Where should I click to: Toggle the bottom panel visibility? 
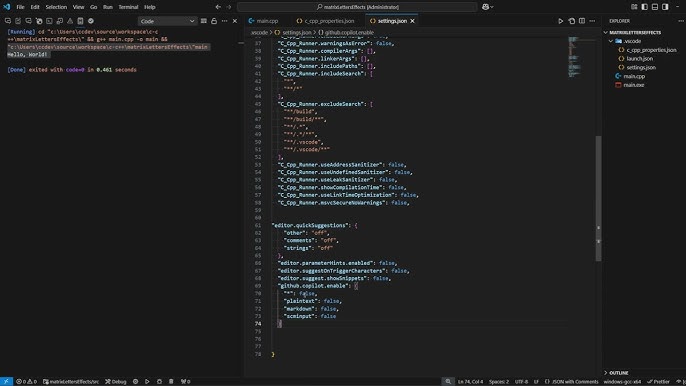coord(655,7)
